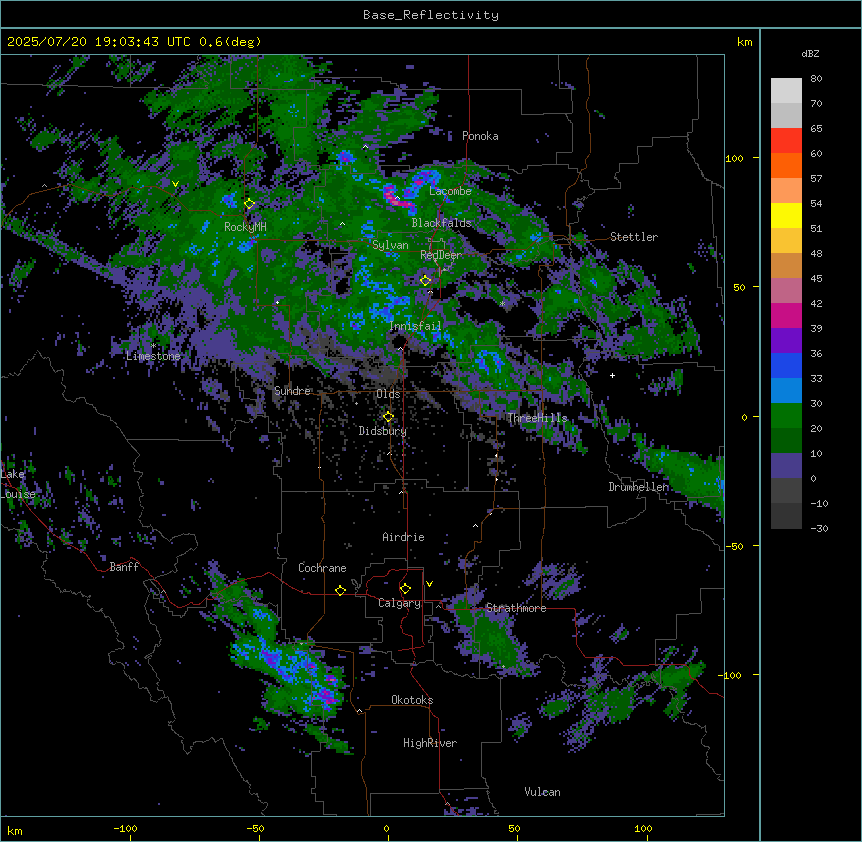Click the Lake Louise label
This screenshot has width=862, height=842.
18,484
